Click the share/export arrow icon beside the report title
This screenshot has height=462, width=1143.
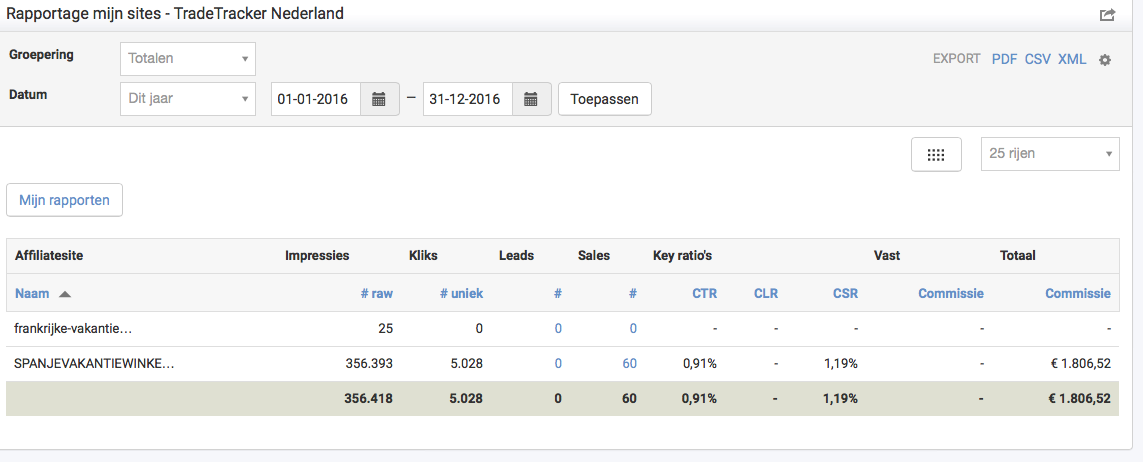[1107, 15]
